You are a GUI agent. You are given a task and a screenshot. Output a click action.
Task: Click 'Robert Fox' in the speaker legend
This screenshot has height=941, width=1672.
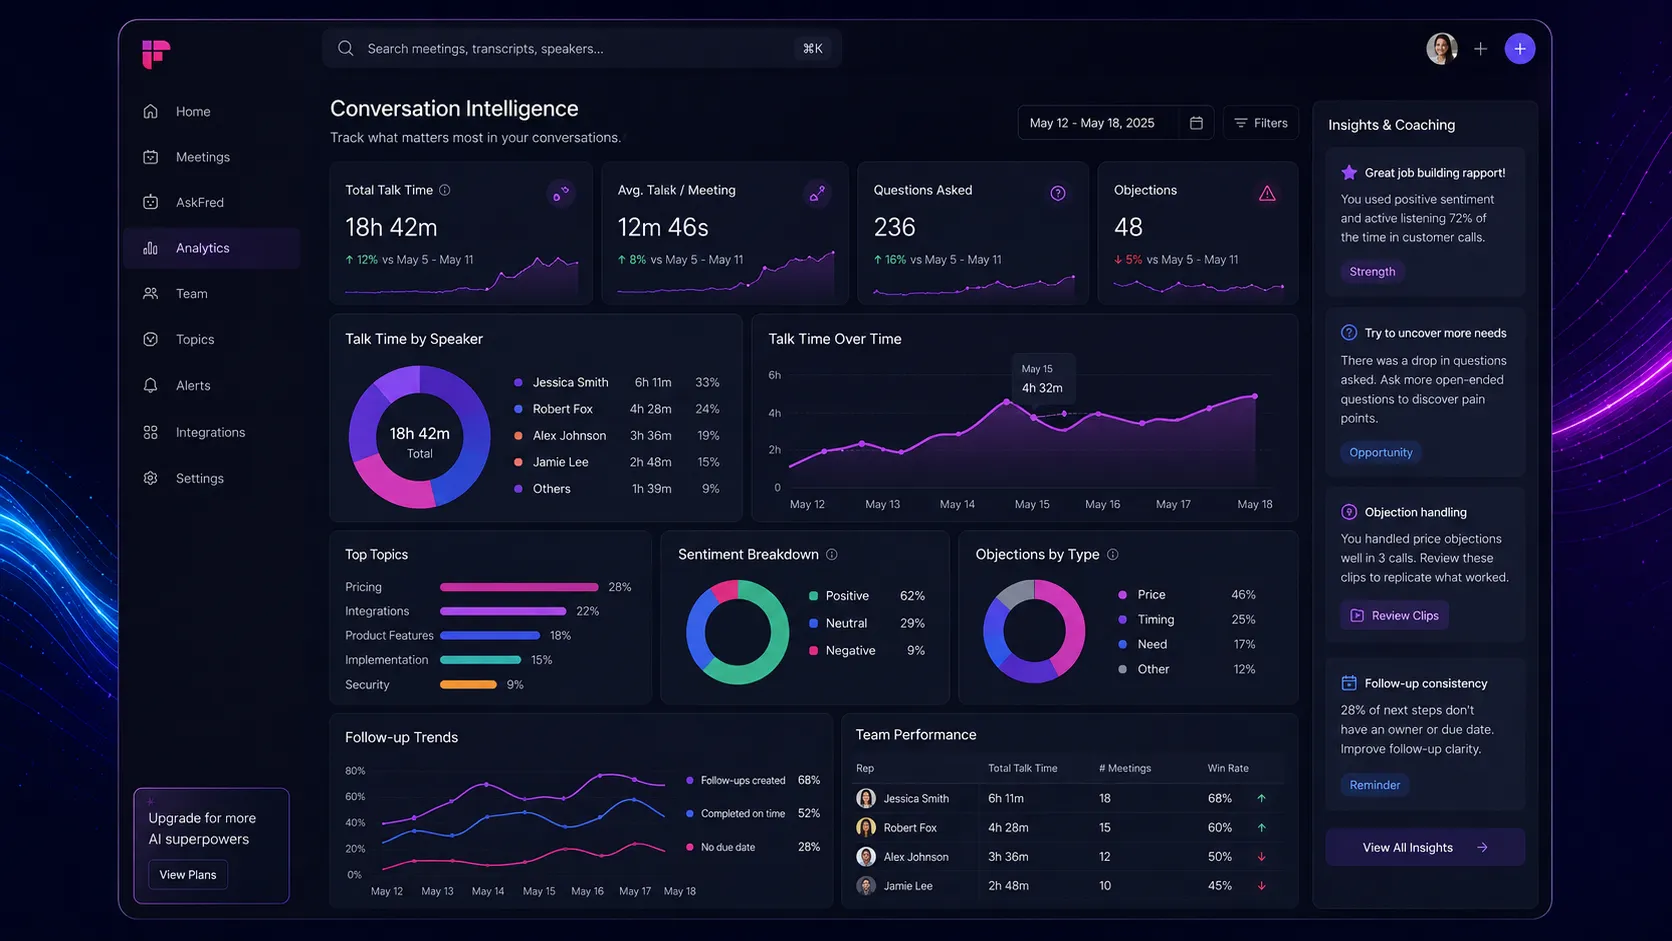[562, 409]
